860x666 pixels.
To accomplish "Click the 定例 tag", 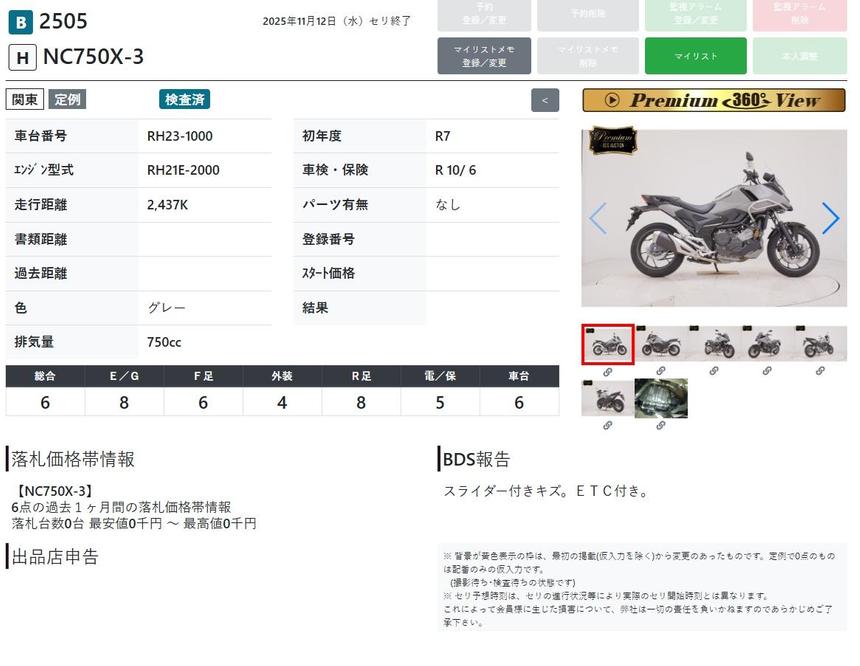I will (x=68, y=99).
